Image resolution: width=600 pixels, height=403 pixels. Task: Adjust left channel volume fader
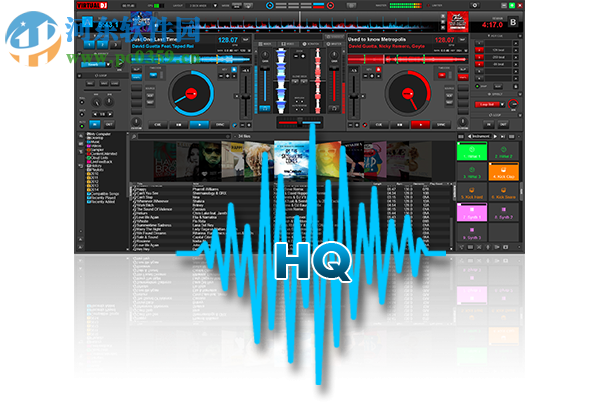[265, 86]
